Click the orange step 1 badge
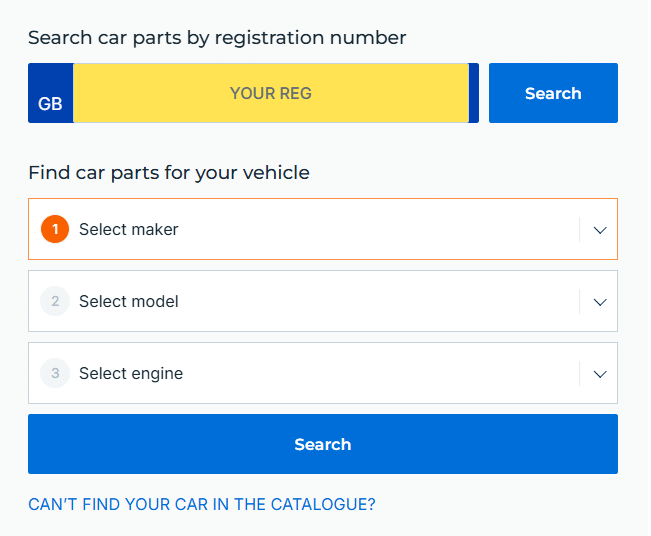 55,229
